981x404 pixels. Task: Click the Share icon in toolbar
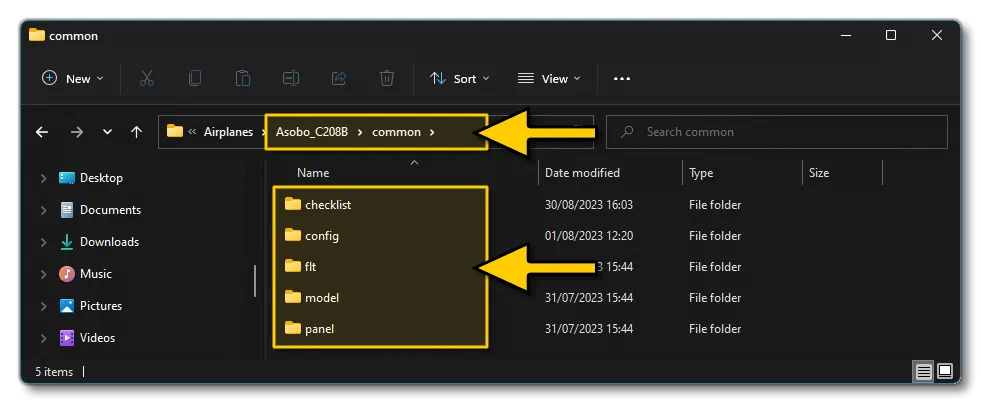pyautogui.click(x=338, y=78)
